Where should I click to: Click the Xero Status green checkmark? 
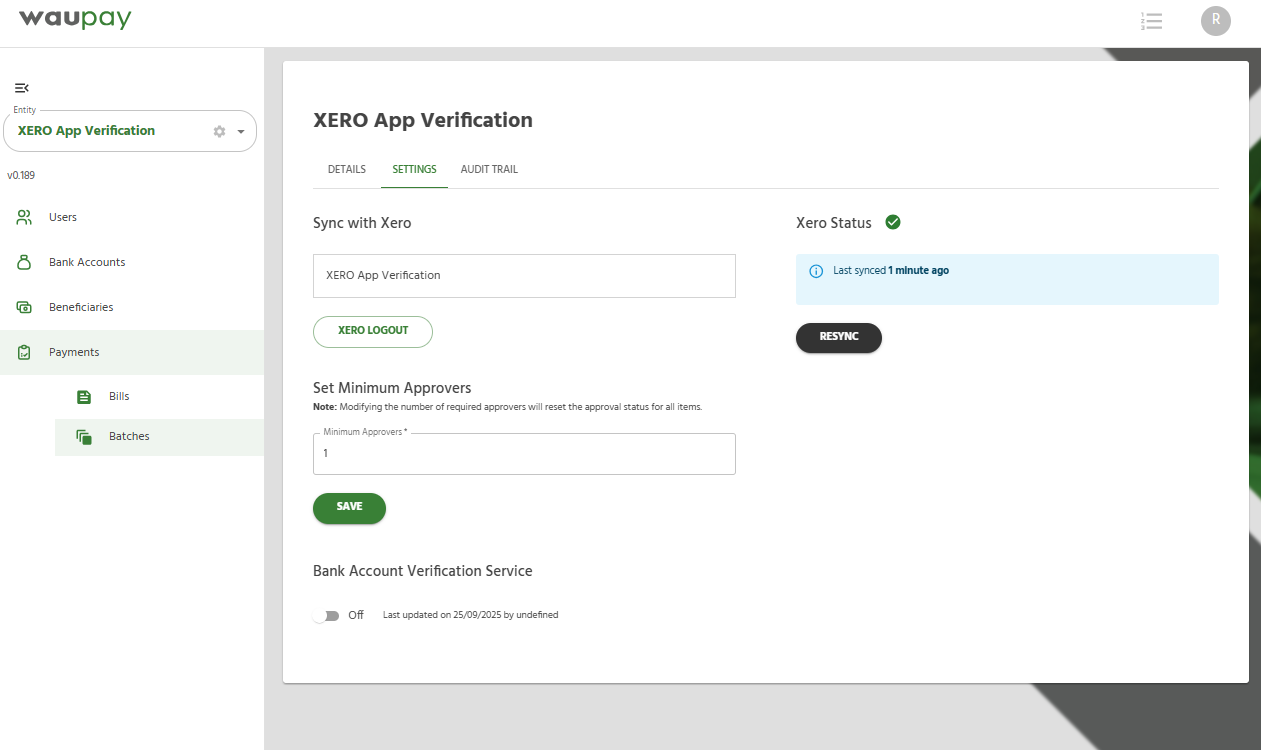point(893,222)
